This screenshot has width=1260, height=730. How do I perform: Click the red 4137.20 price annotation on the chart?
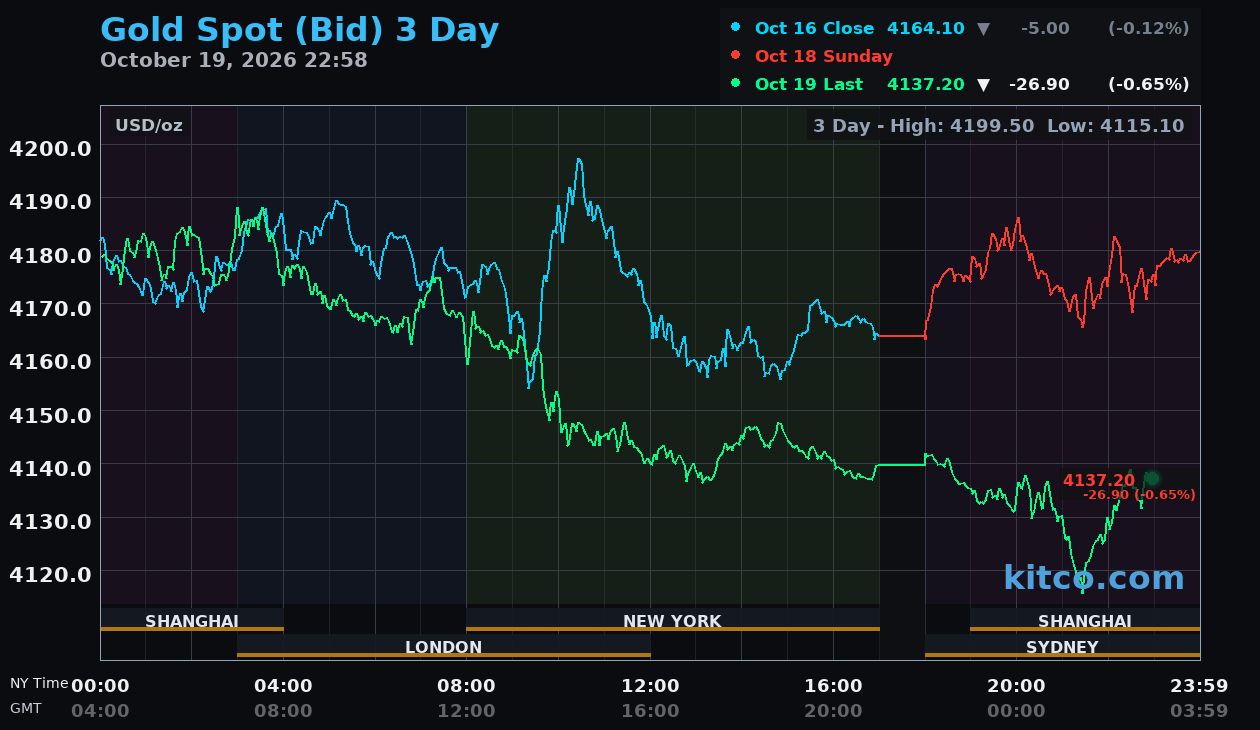pyautogui.click(x=1099, y=480)
